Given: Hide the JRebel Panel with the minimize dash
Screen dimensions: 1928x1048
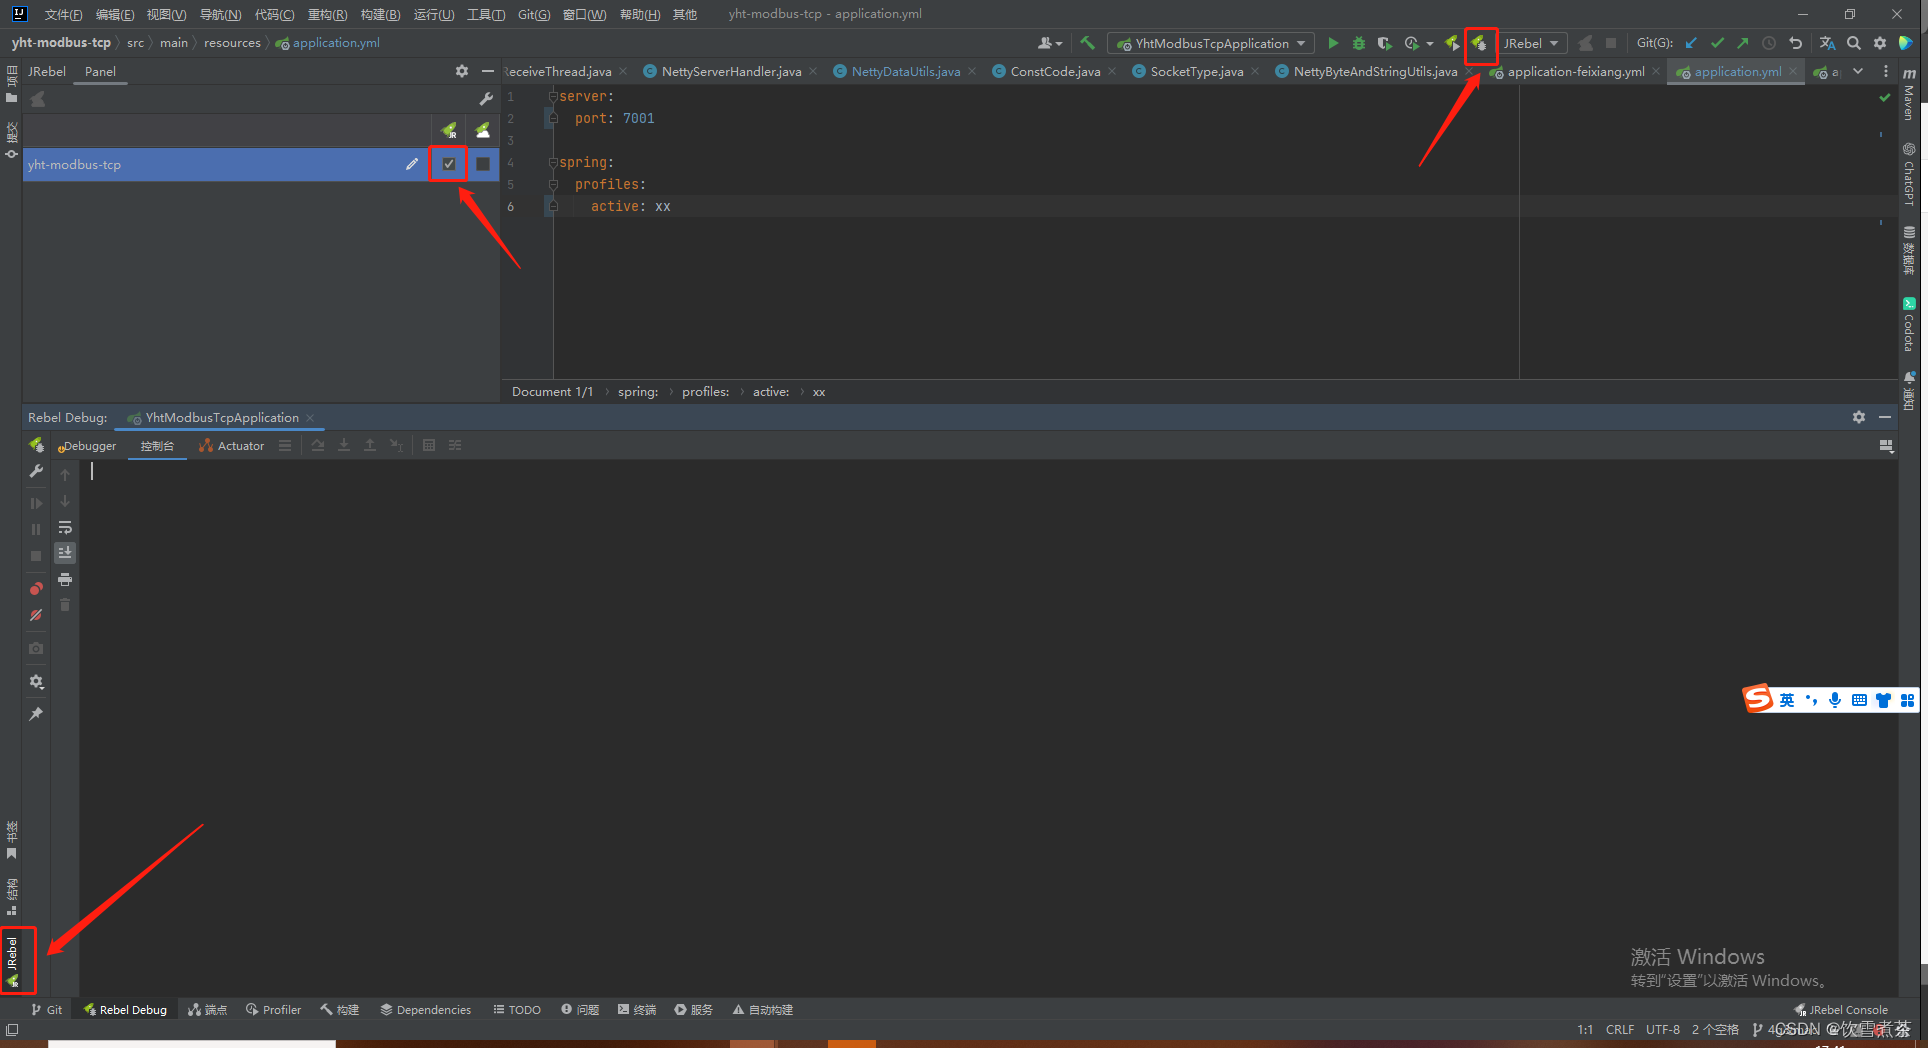Looking at the screenshot, I should (x=487, y=71).
